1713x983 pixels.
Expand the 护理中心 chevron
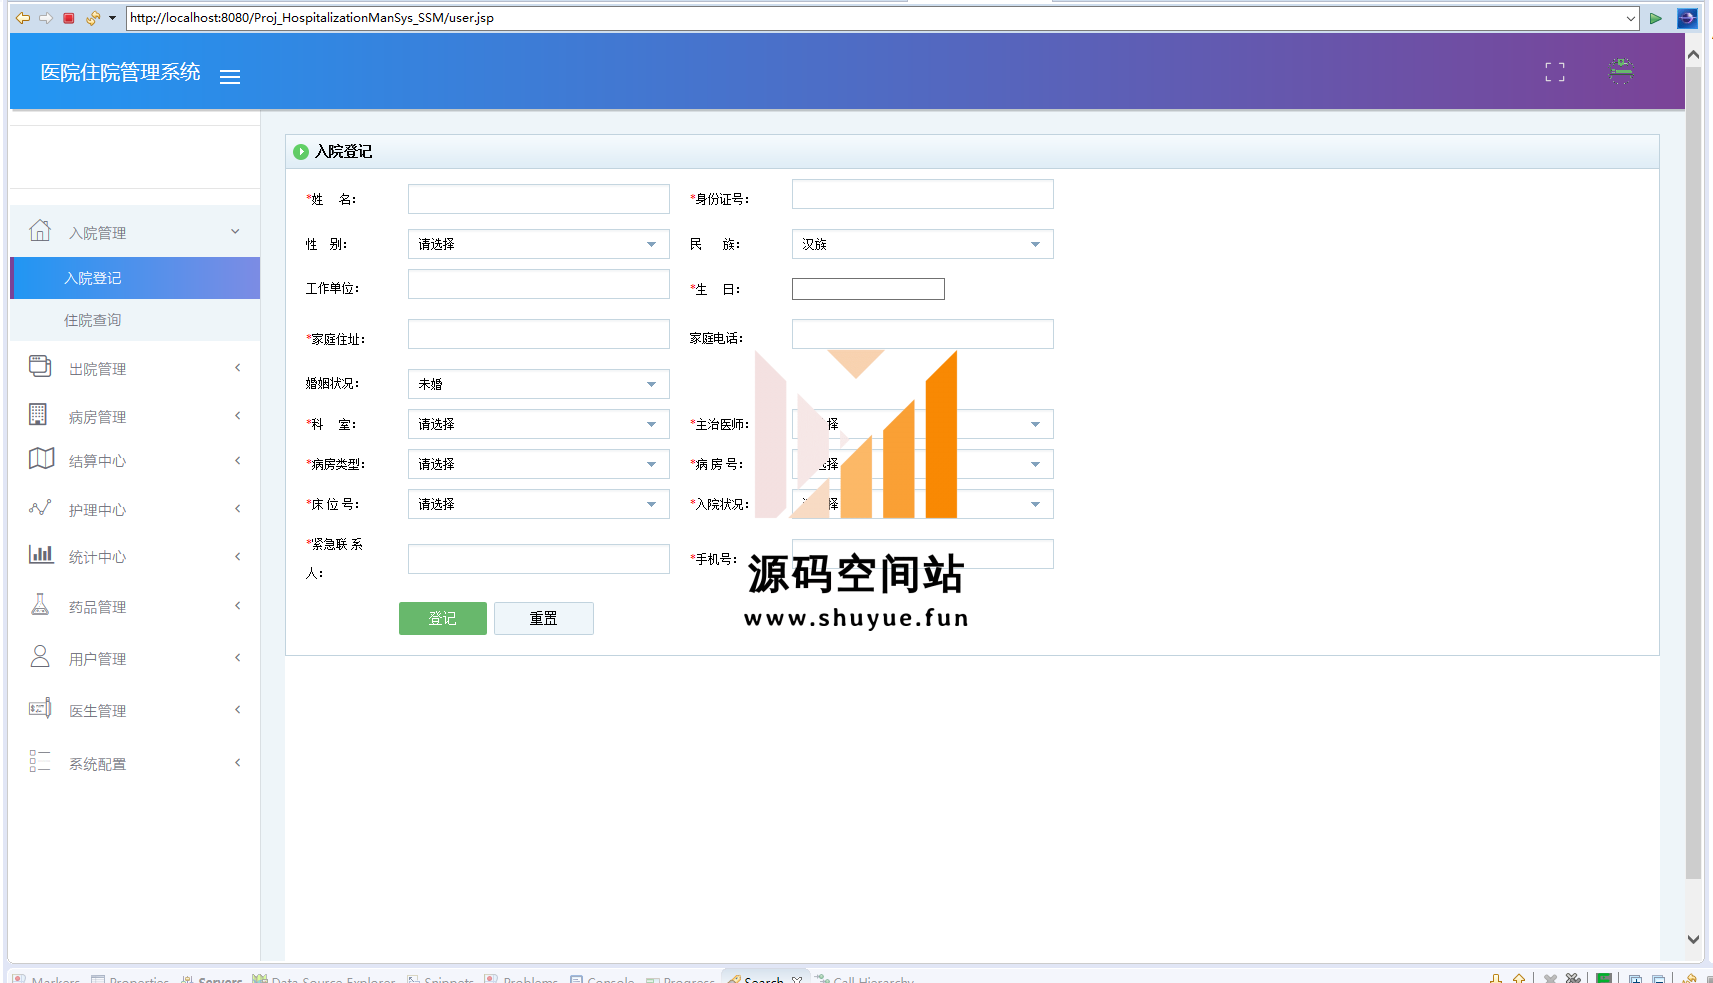click(237, 509)
